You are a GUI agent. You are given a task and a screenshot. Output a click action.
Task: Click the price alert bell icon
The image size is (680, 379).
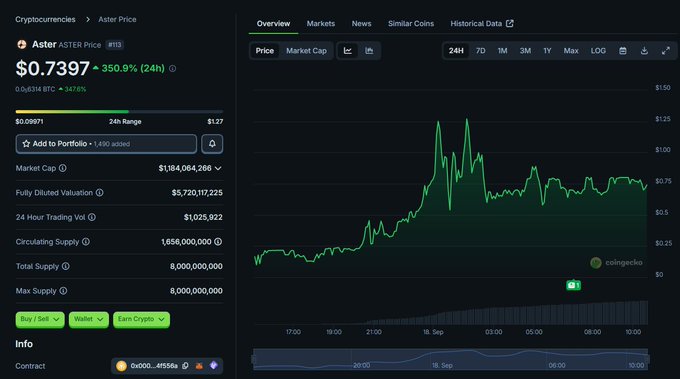coord(212,144)
